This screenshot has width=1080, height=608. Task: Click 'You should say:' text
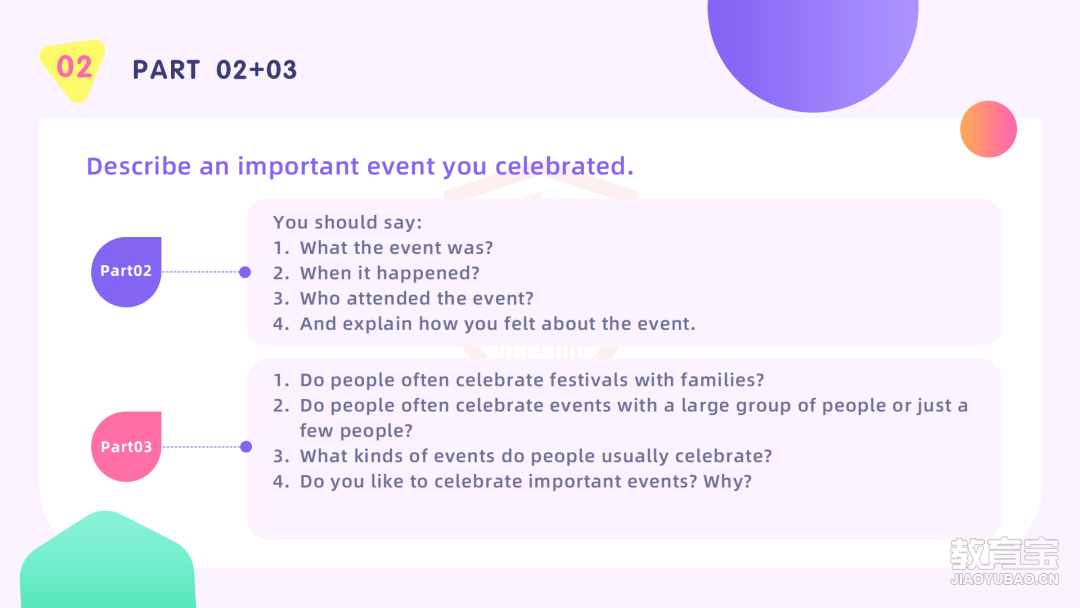coord(348,222)
